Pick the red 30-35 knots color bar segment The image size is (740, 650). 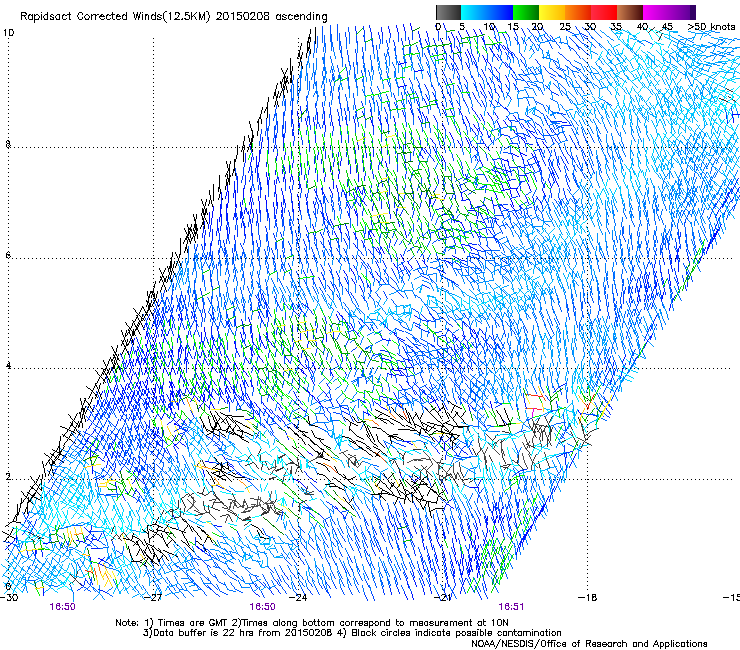(x=604, y=12)
